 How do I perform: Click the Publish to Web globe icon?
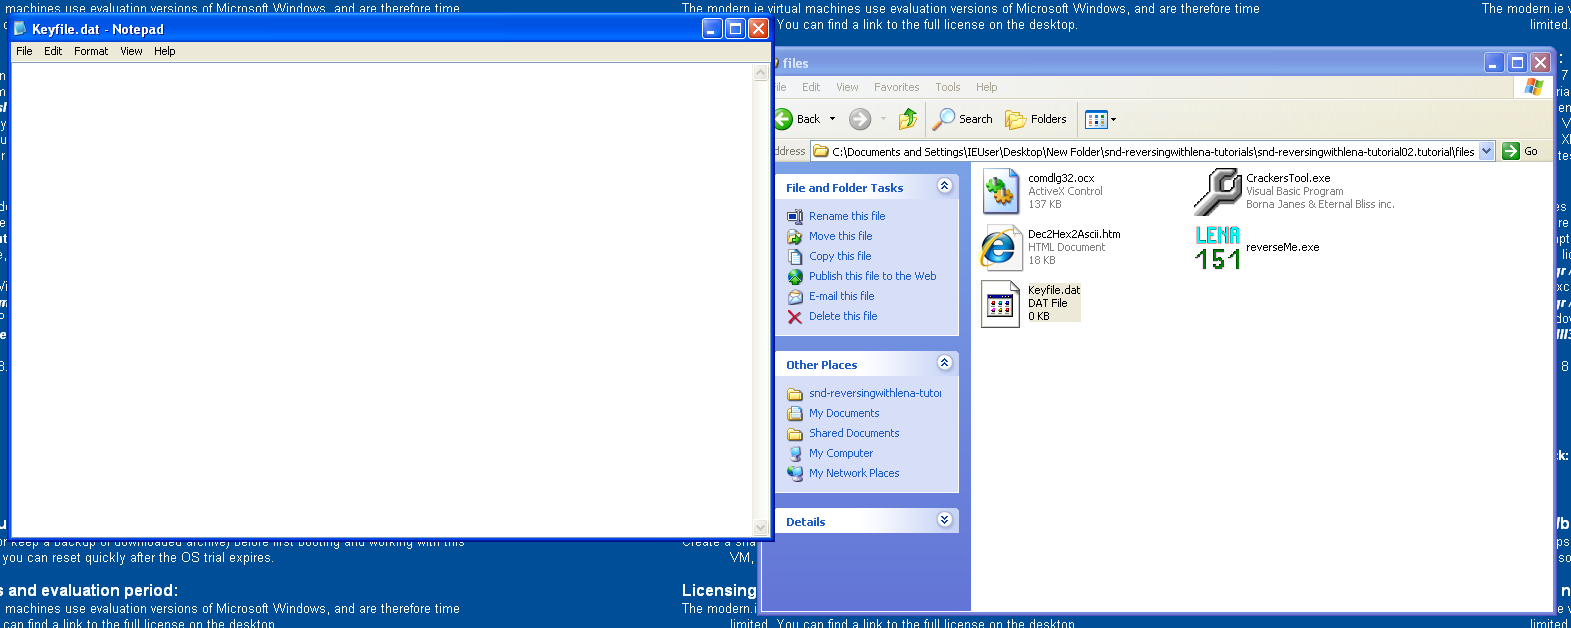pyautogui.click(x=795, y=277)
